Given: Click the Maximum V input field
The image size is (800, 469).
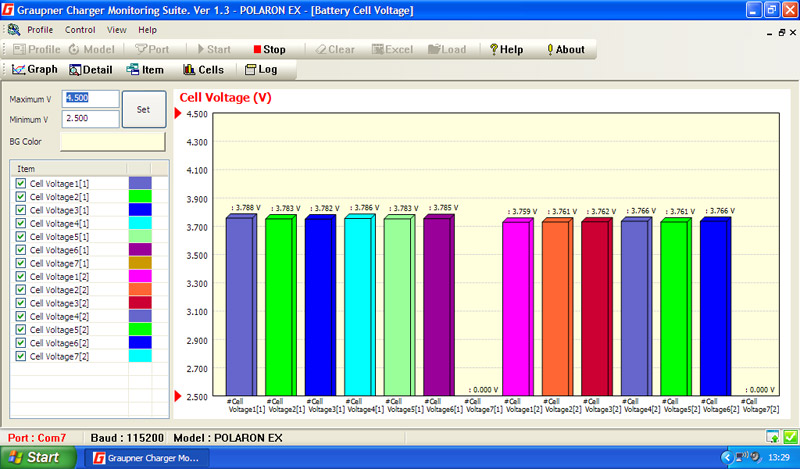Looking at the screenshot, I should pos(90,98).
